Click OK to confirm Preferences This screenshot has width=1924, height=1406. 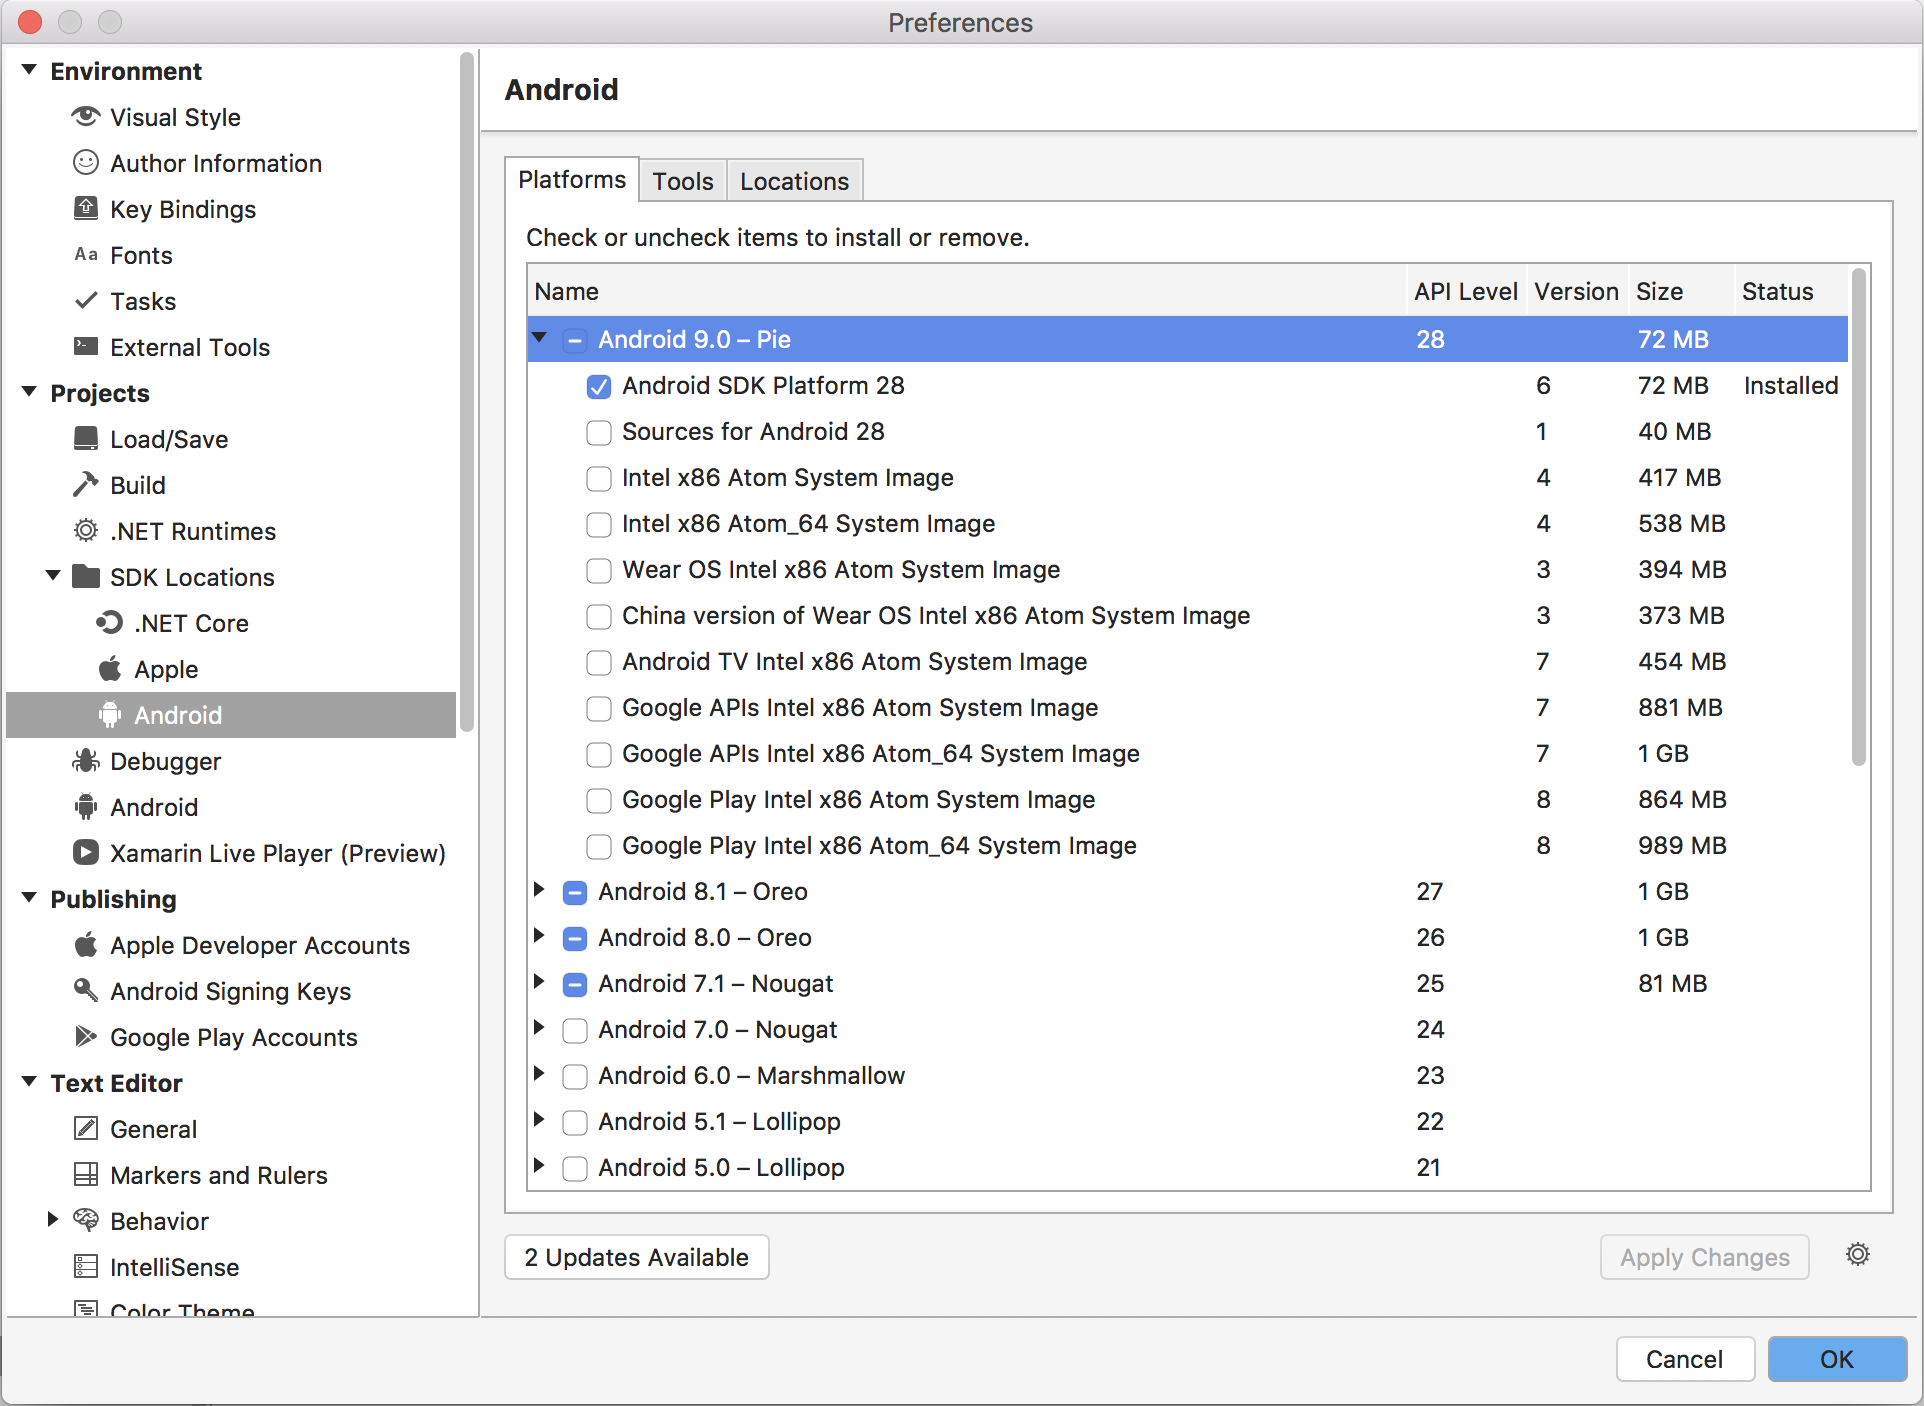[x=1837, y=1359]
